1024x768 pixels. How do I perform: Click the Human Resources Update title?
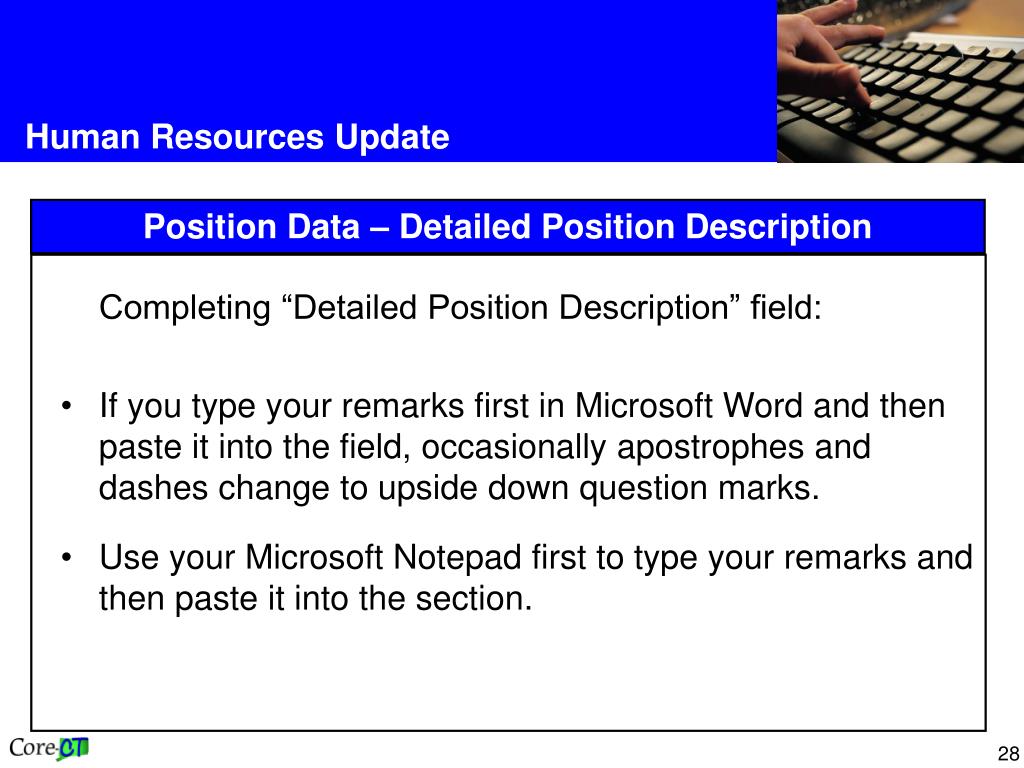click(x=237, y=137)
